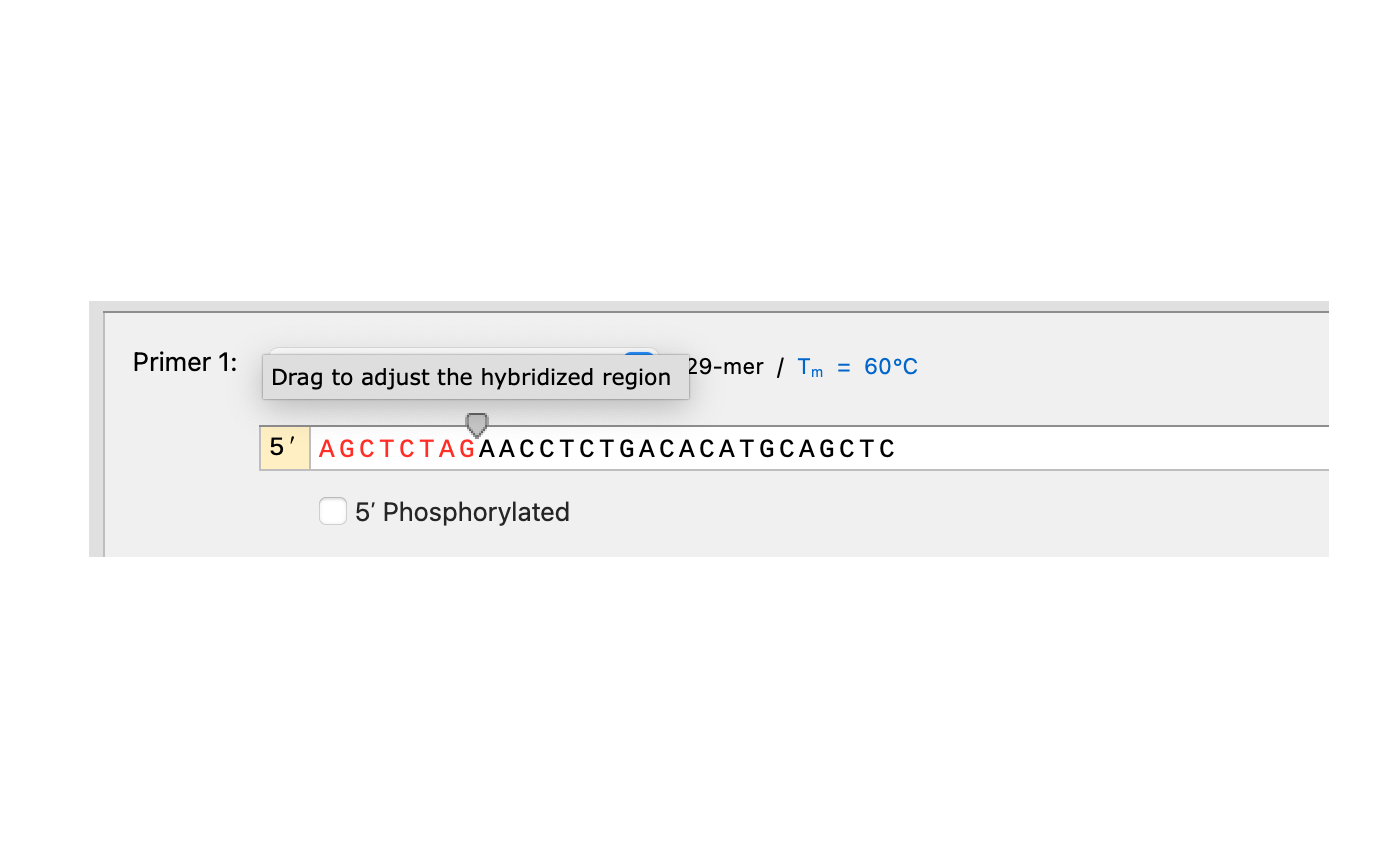Image resolution: width=1381 pixels, height=858 pixels.
Task: Open the Tm = 60°C link
Action: tap(858, 367)
